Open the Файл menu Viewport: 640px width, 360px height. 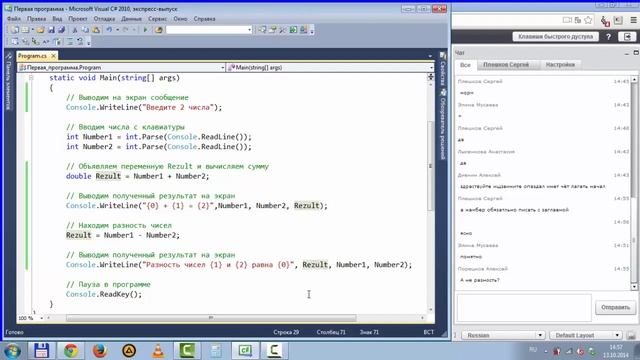click(14, 19)
